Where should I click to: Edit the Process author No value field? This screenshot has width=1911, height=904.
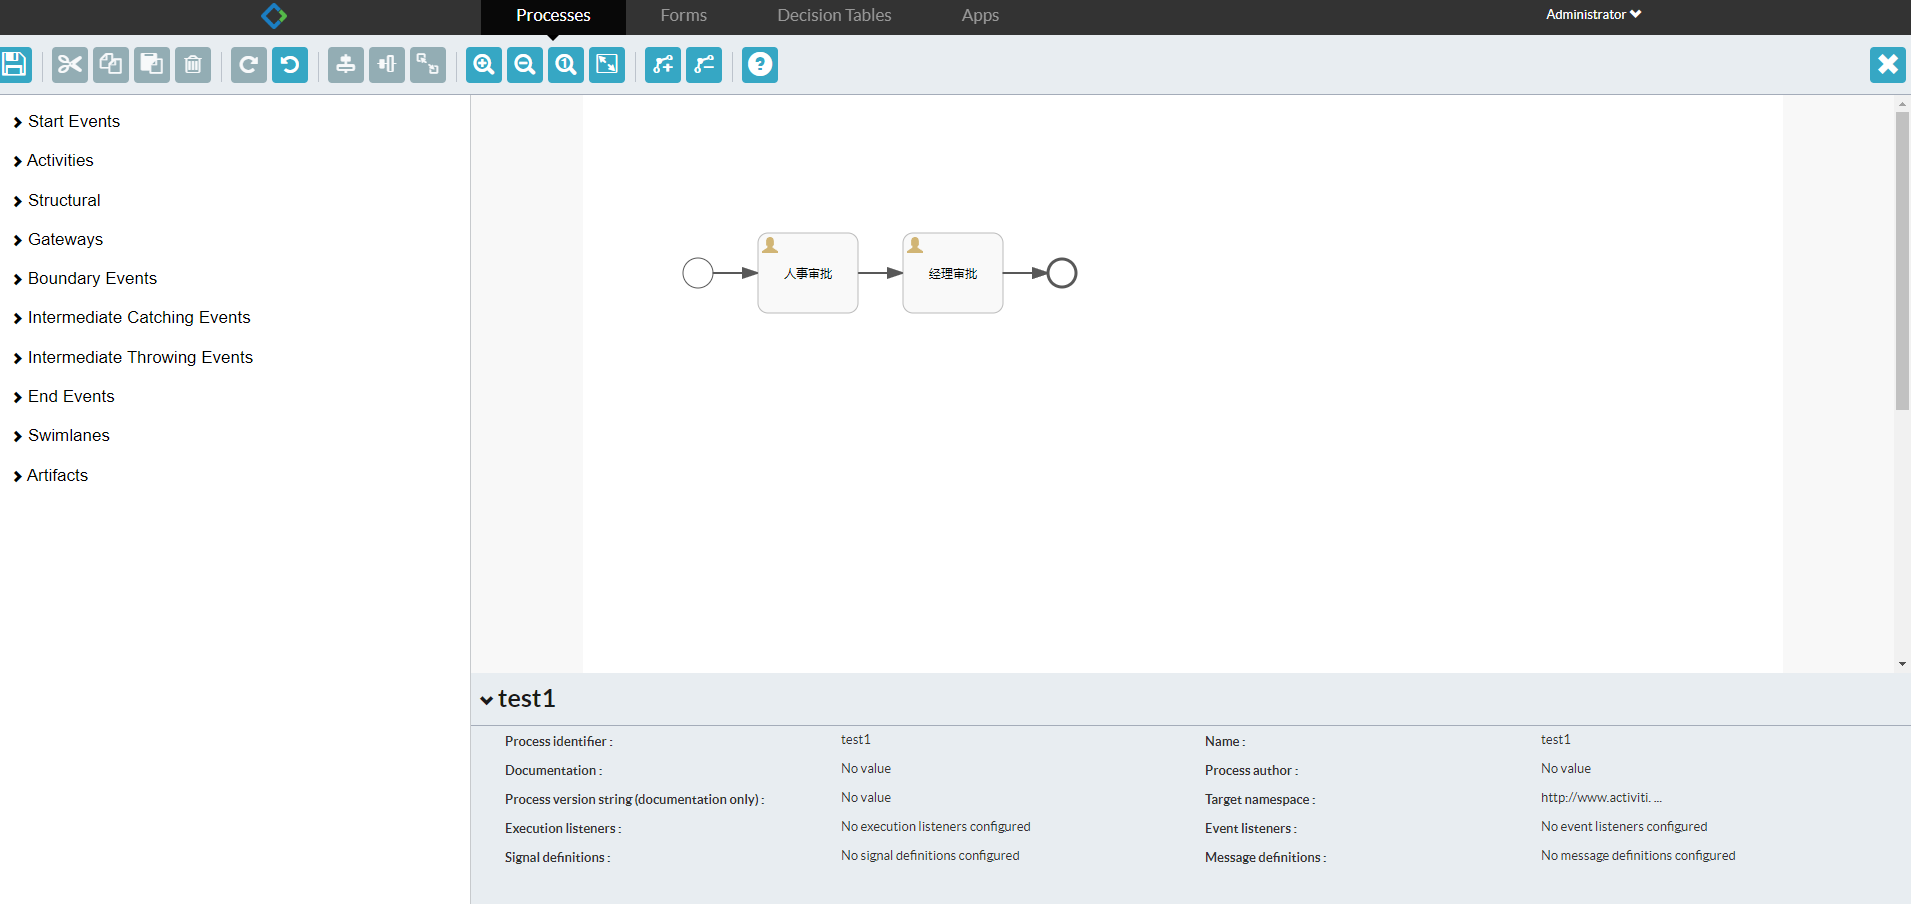coord(1566,769)
